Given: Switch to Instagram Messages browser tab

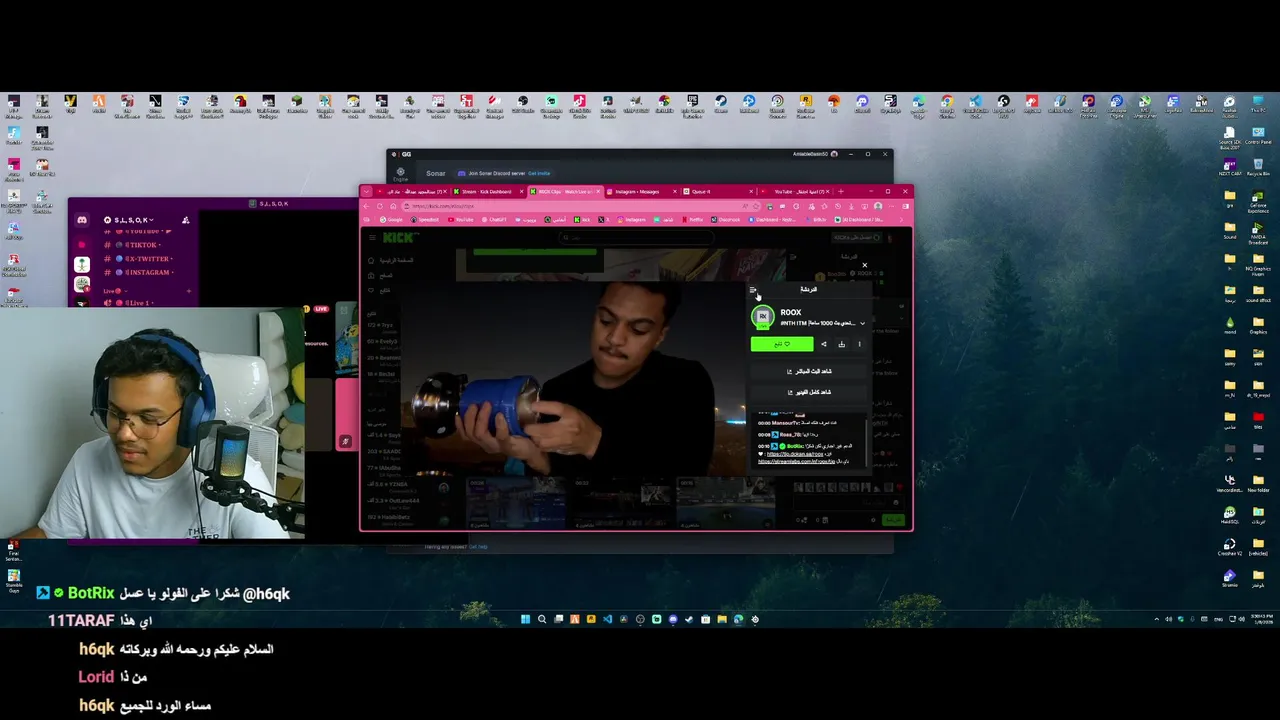Looking at the screenshot, I should [640, 191].
